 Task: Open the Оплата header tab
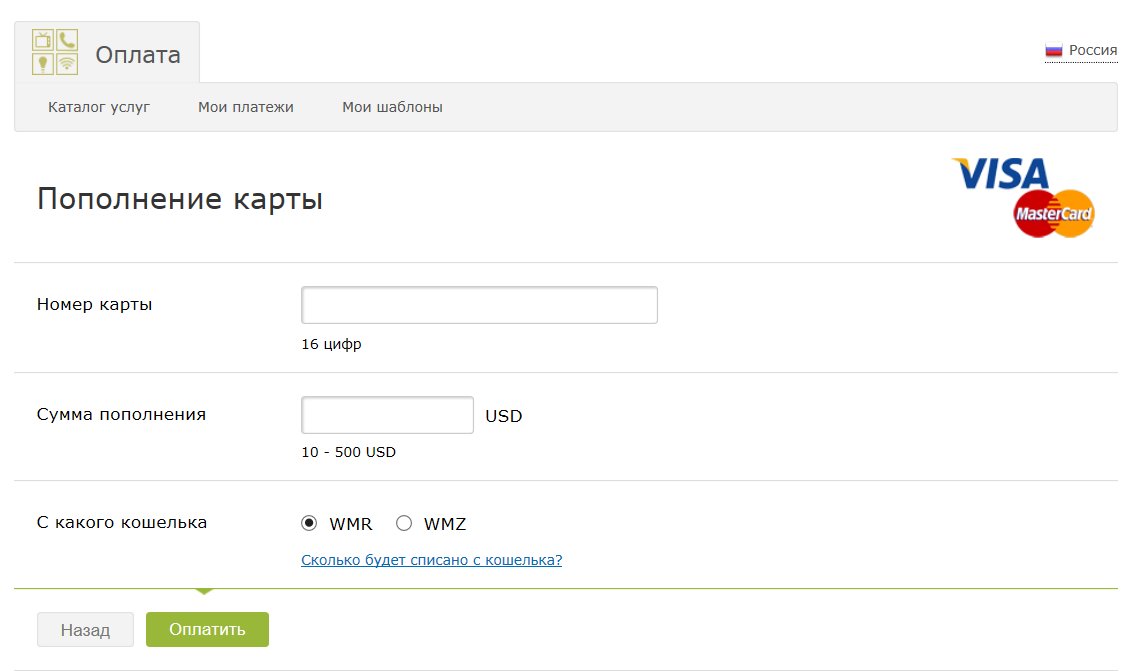(x=107, y=53)
